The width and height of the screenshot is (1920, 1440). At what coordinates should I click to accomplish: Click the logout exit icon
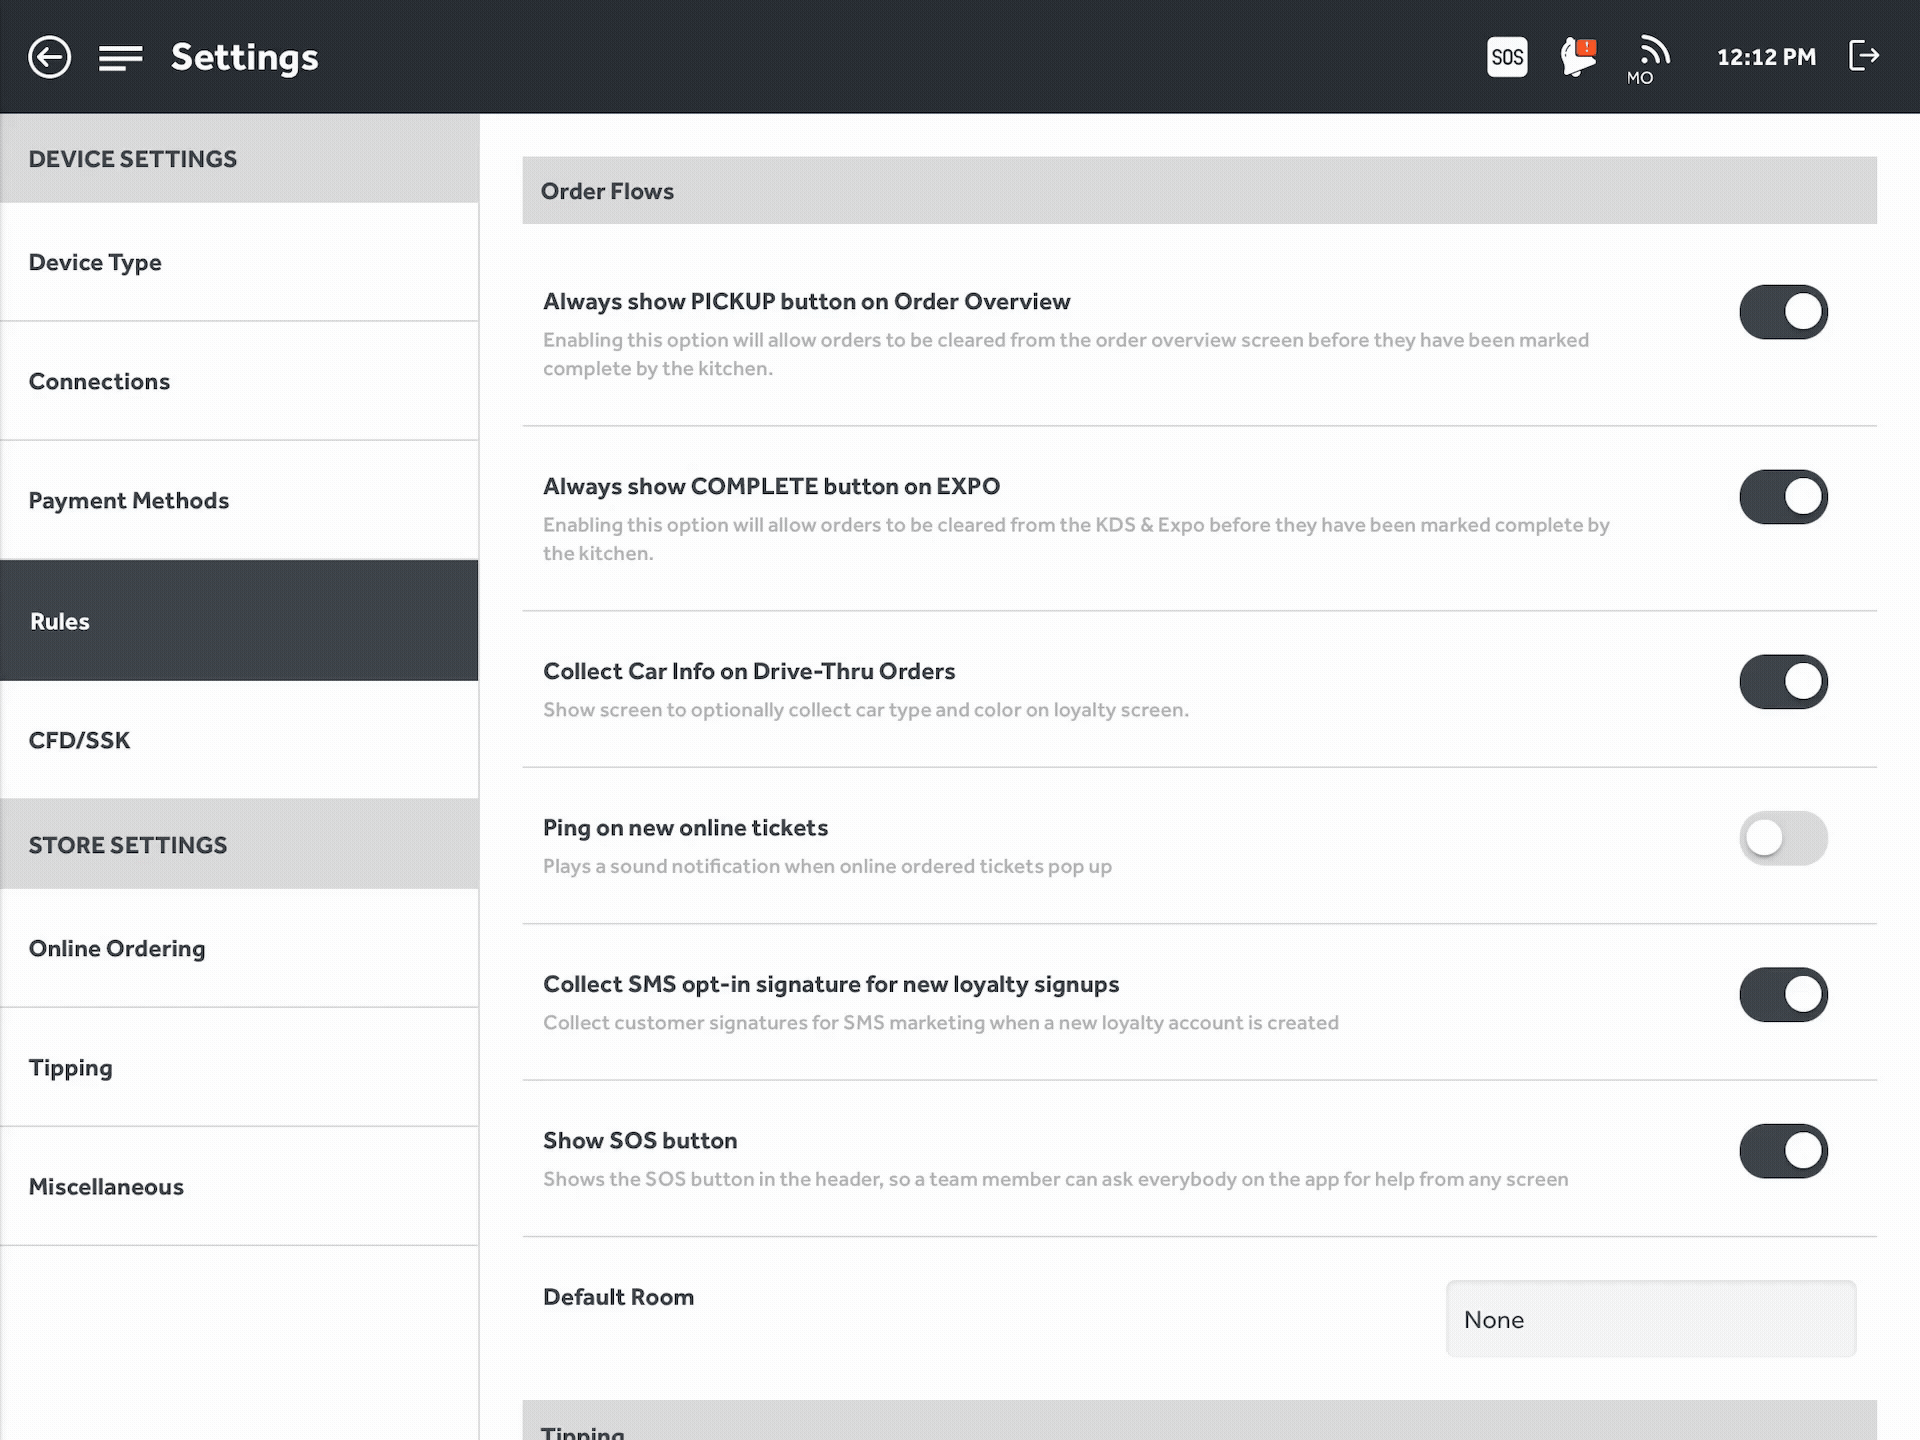(1864, 56)
